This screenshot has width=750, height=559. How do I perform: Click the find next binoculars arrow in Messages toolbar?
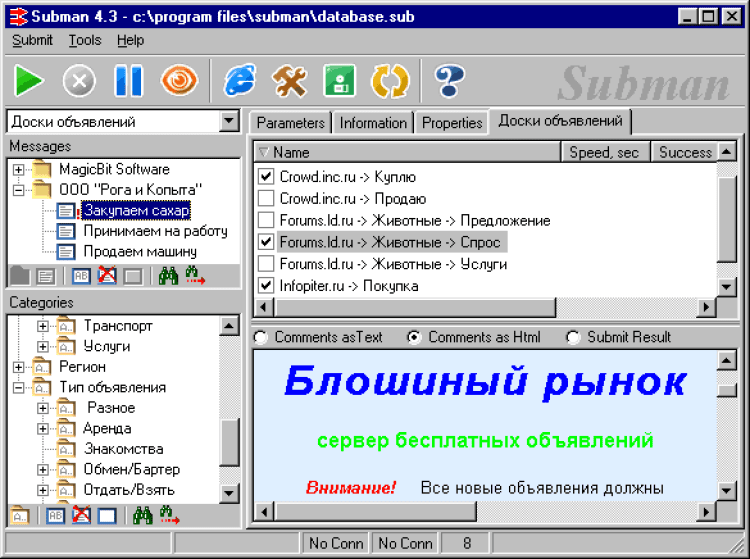click(195, 276)
